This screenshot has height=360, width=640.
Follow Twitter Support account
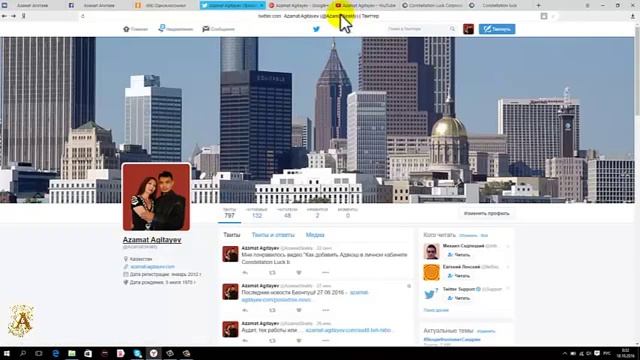(x=459, y=298)
